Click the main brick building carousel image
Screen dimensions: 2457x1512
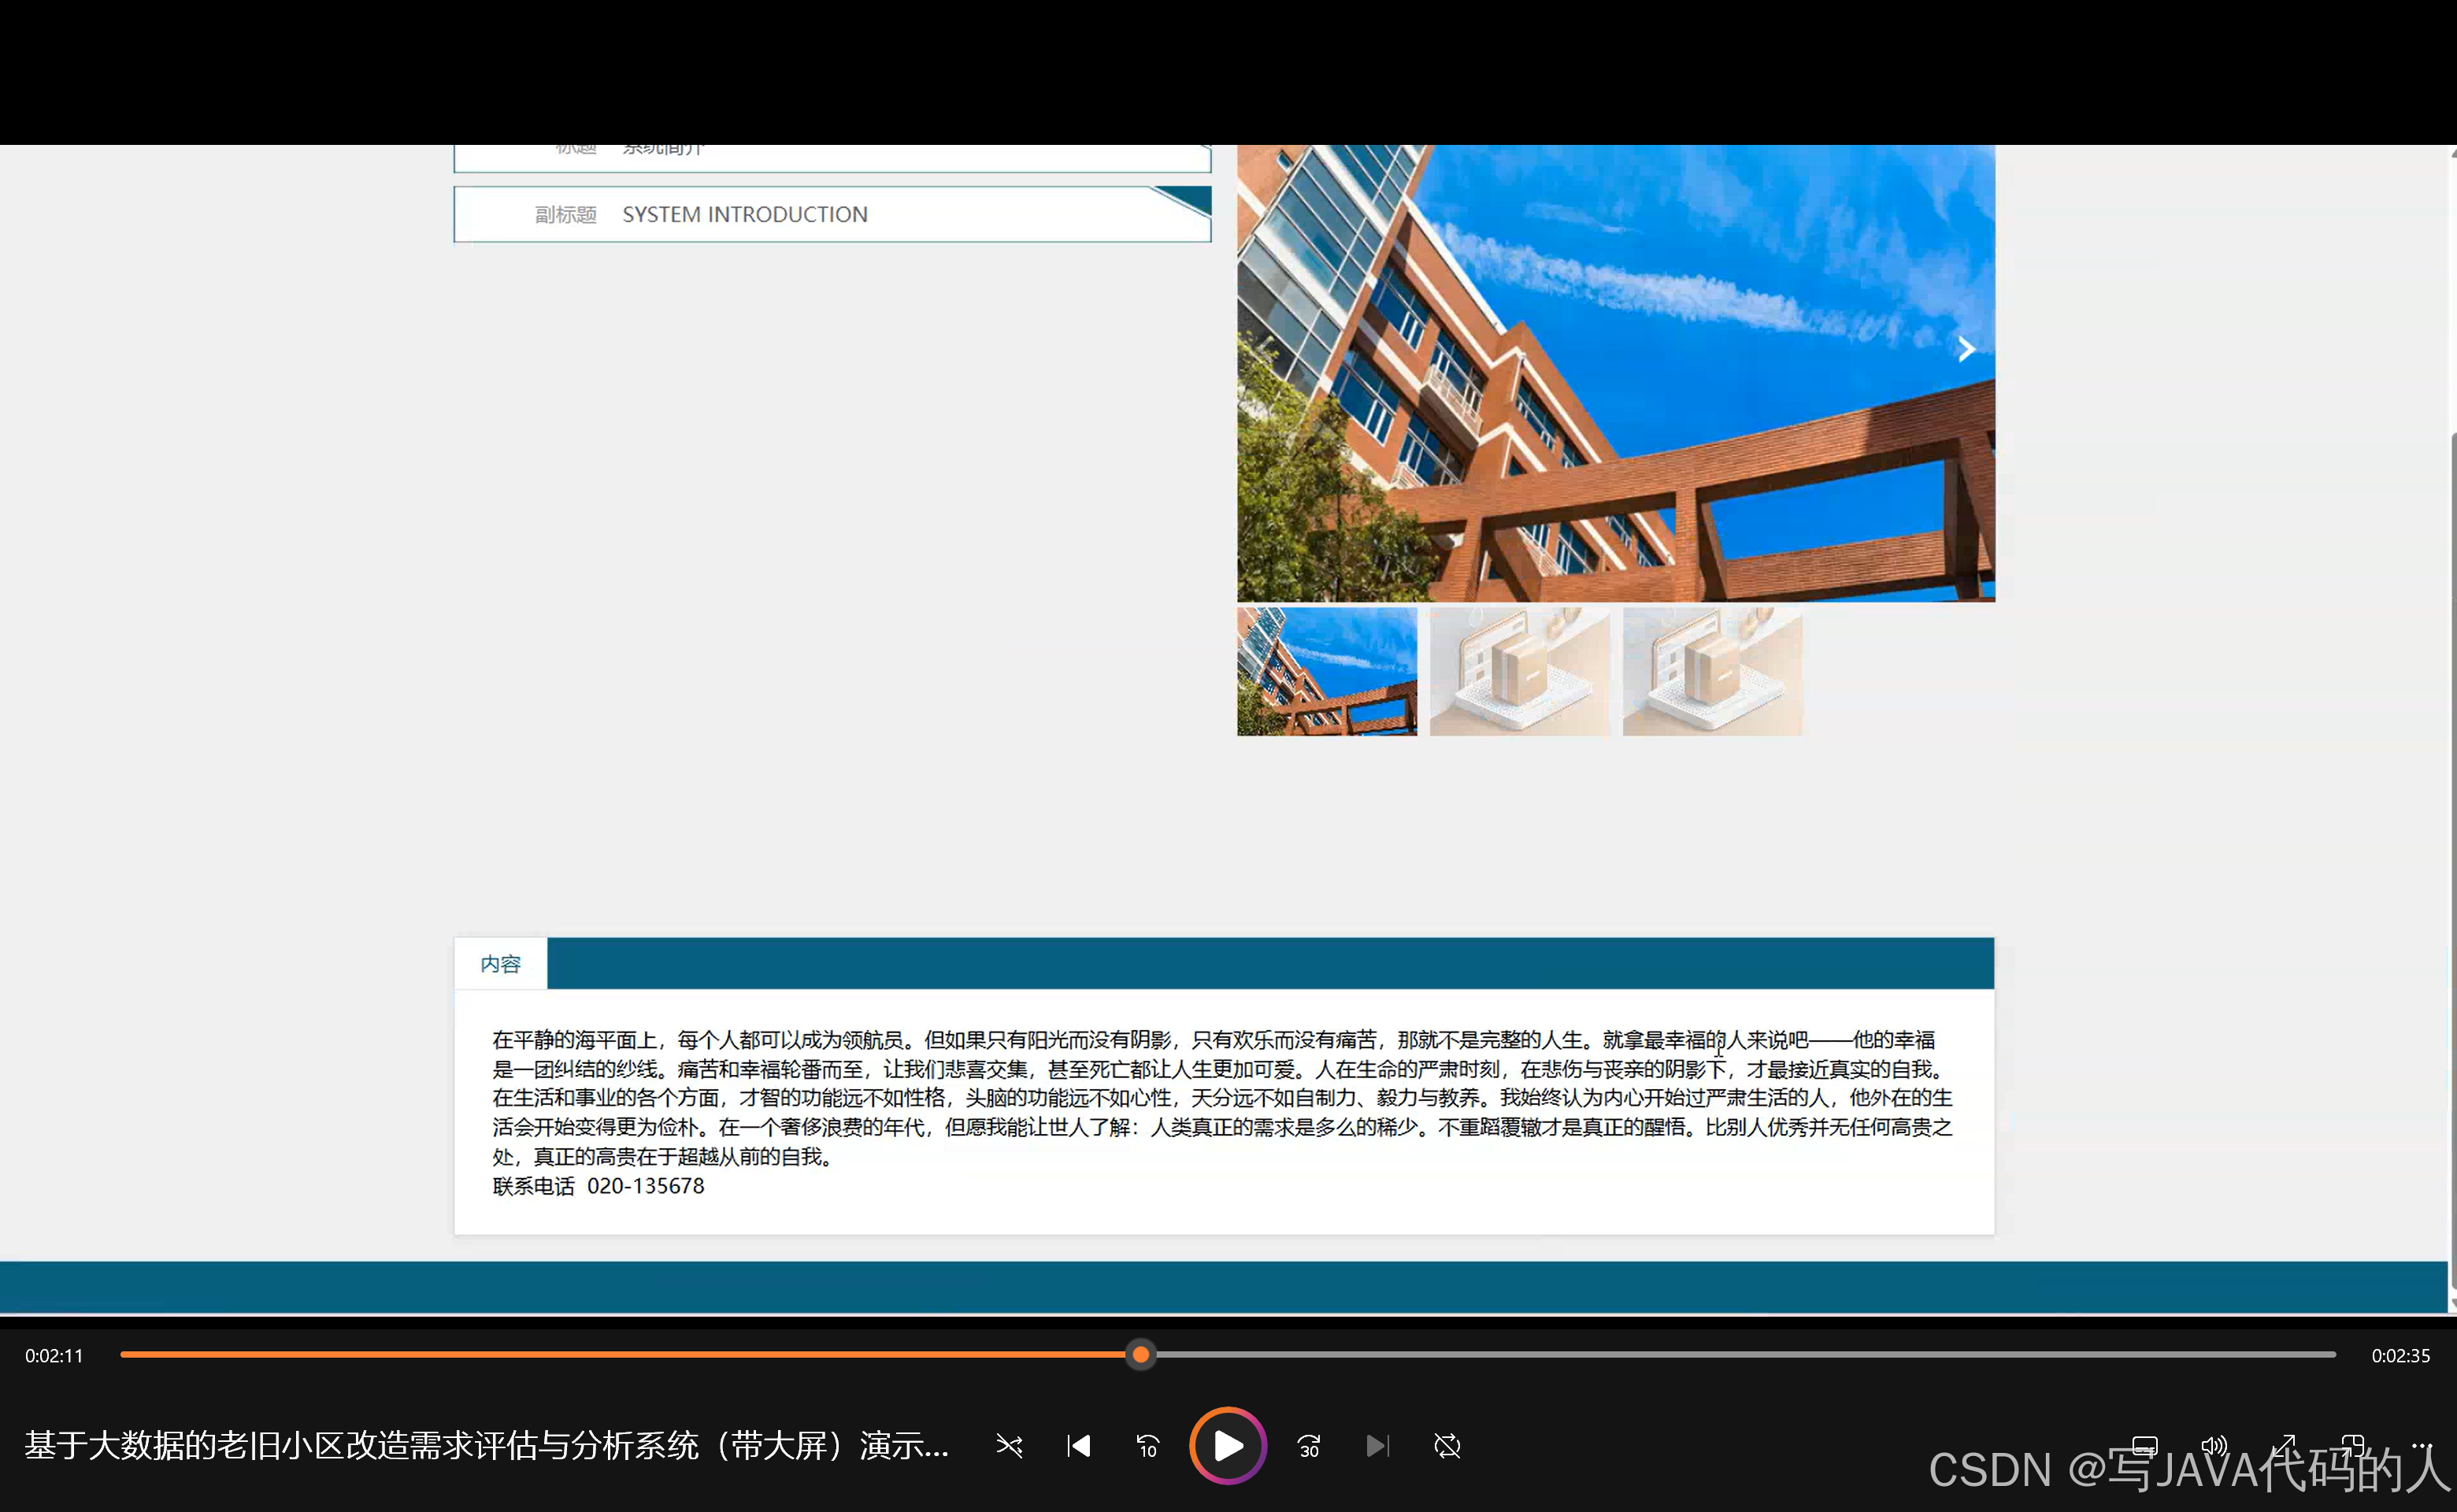pyautogui.click(x=1616, y=373)
